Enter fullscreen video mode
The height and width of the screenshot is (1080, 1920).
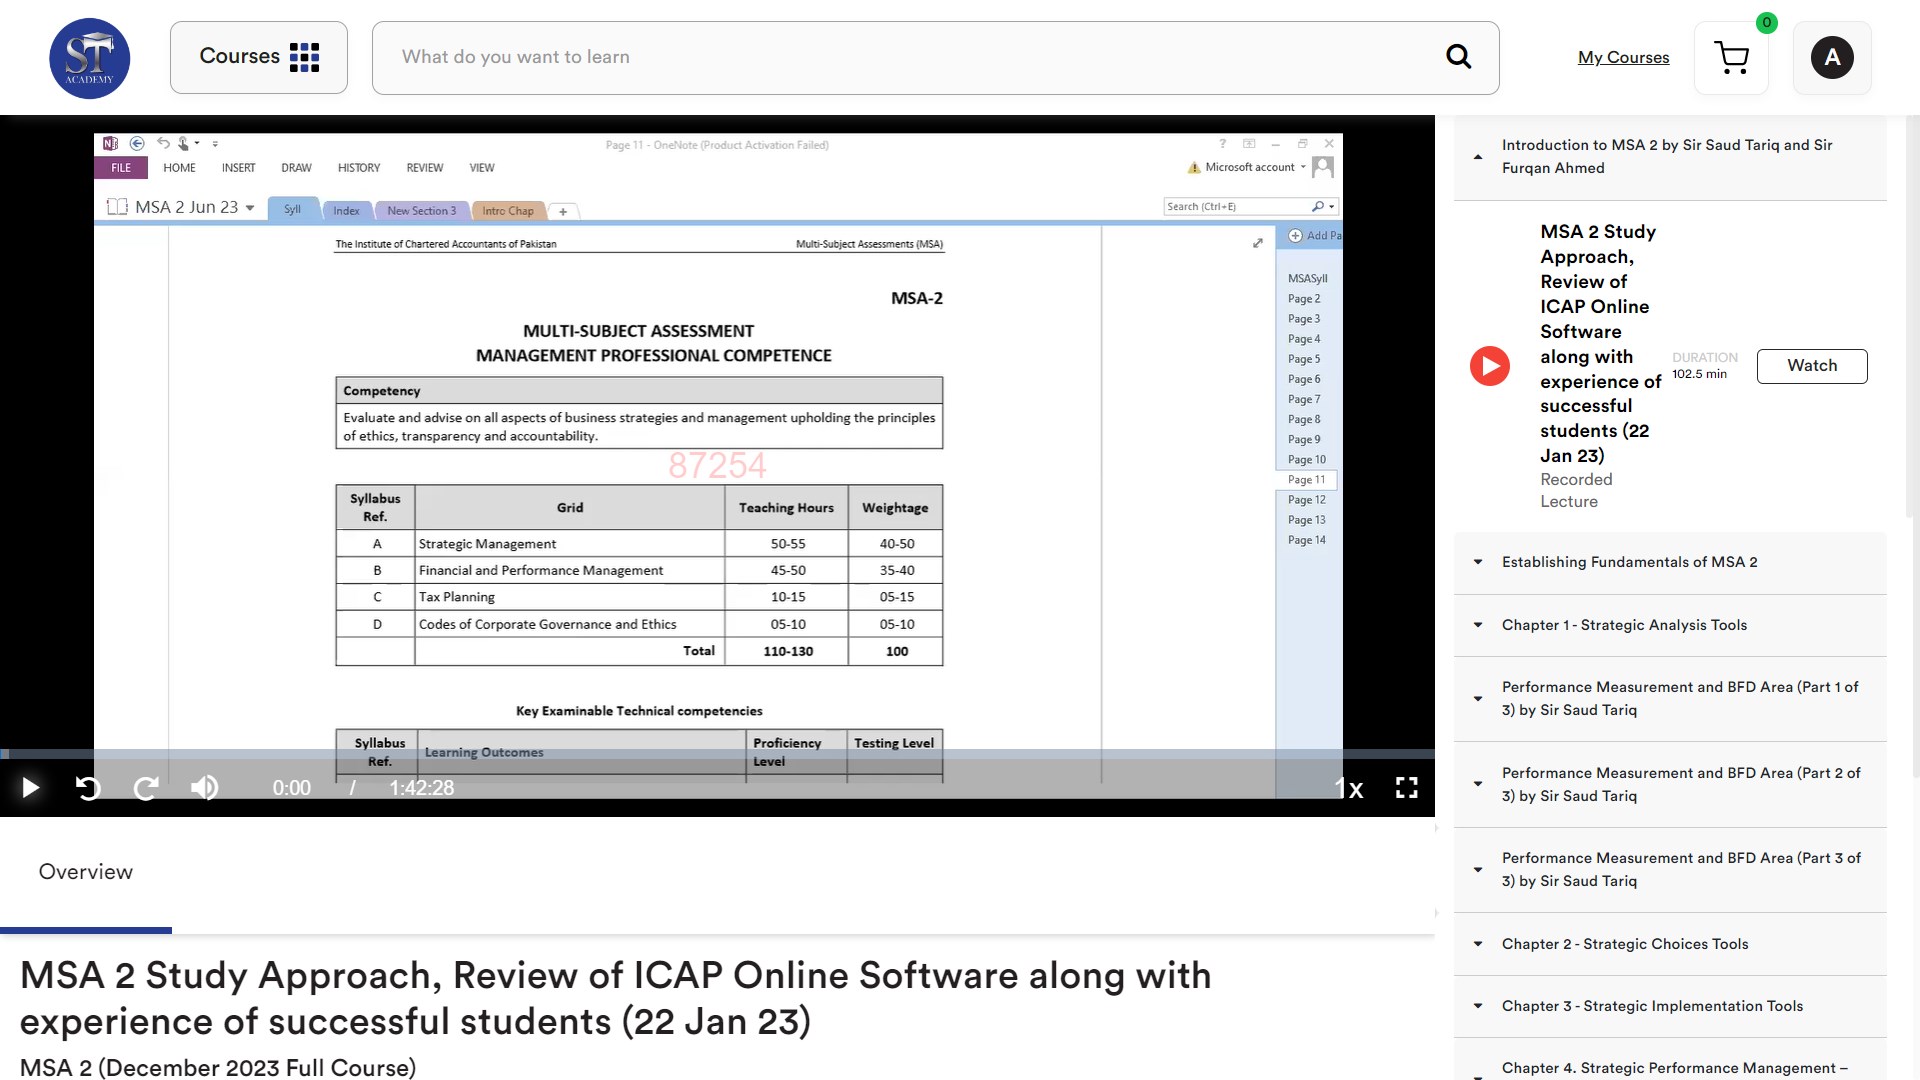pos(1406,788)
